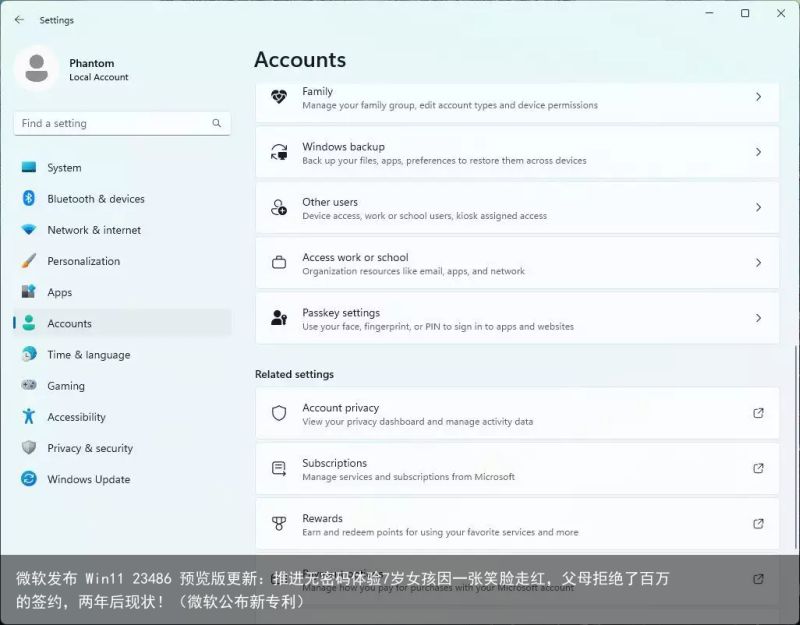This screenshot has height=625, width=800.
Task: Click the Windows Update sync icon
Action: coord(29,479)
